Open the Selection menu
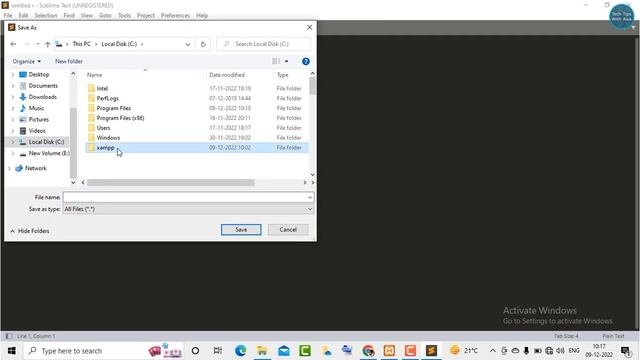The image size is (640, 360). pyautogui.click(x=46, y=16)
